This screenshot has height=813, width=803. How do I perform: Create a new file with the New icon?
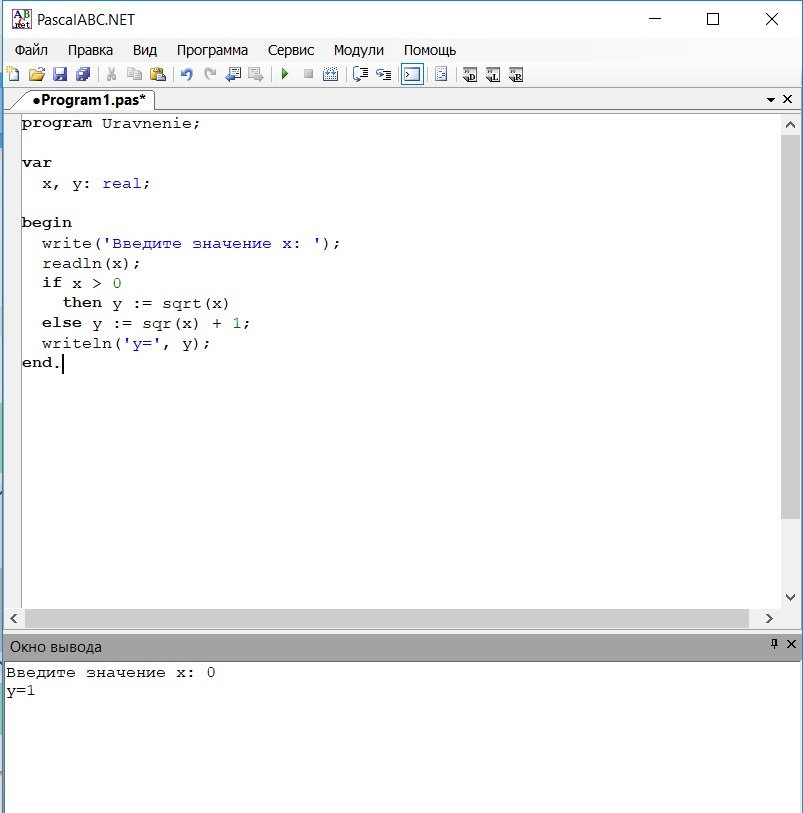pos(13,74)
